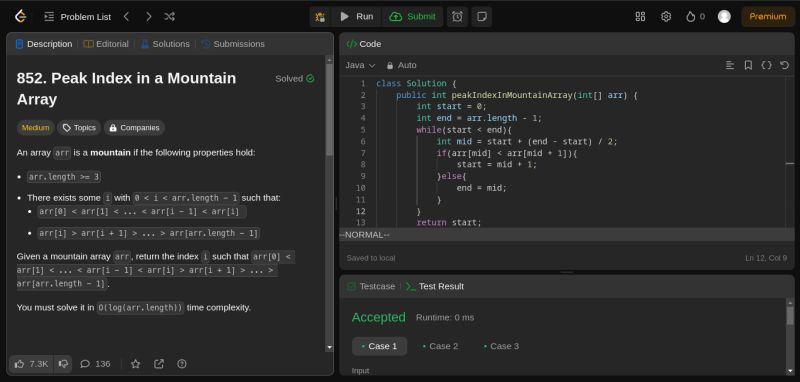Click the Premium button
The height and width of the screenshot is (382, 800).
(x=768, y=17)
